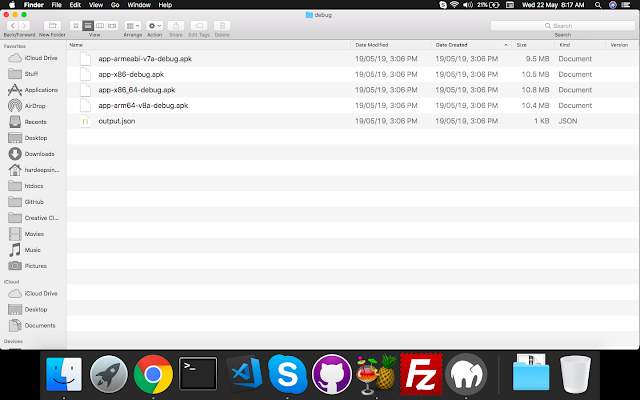The image size is (640, 400).
Task: Switch to cover flow view
Action: [x=112, y=26]
